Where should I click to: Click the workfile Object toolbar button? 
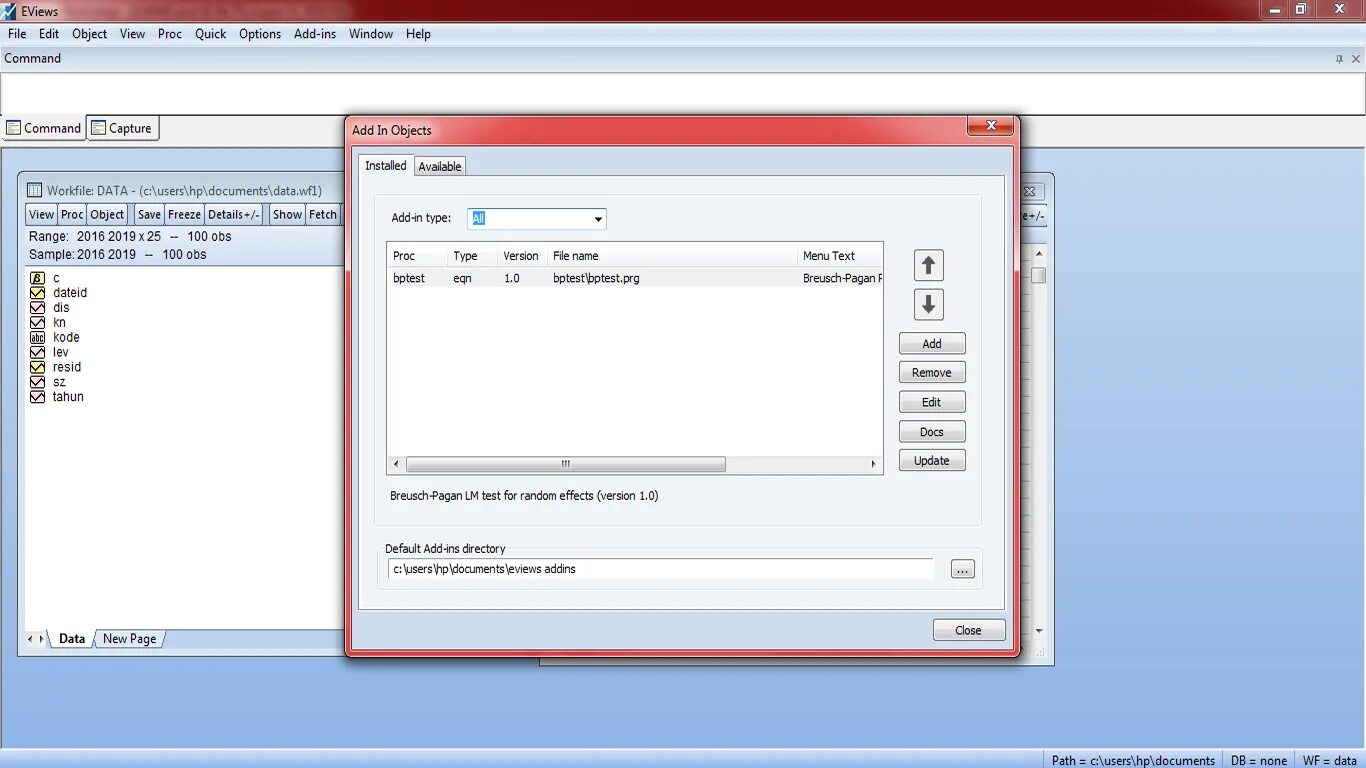(107, 214)
